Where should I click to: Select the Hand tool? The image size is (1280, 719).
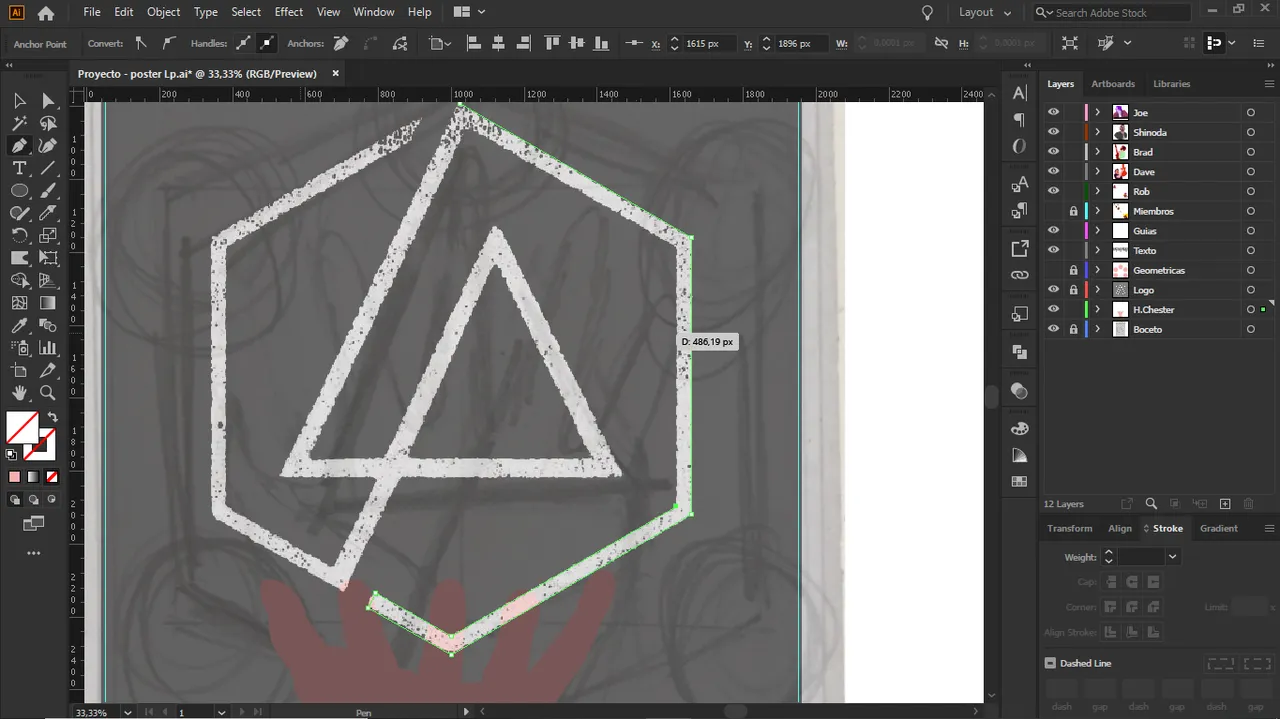(x=19, y=393)
